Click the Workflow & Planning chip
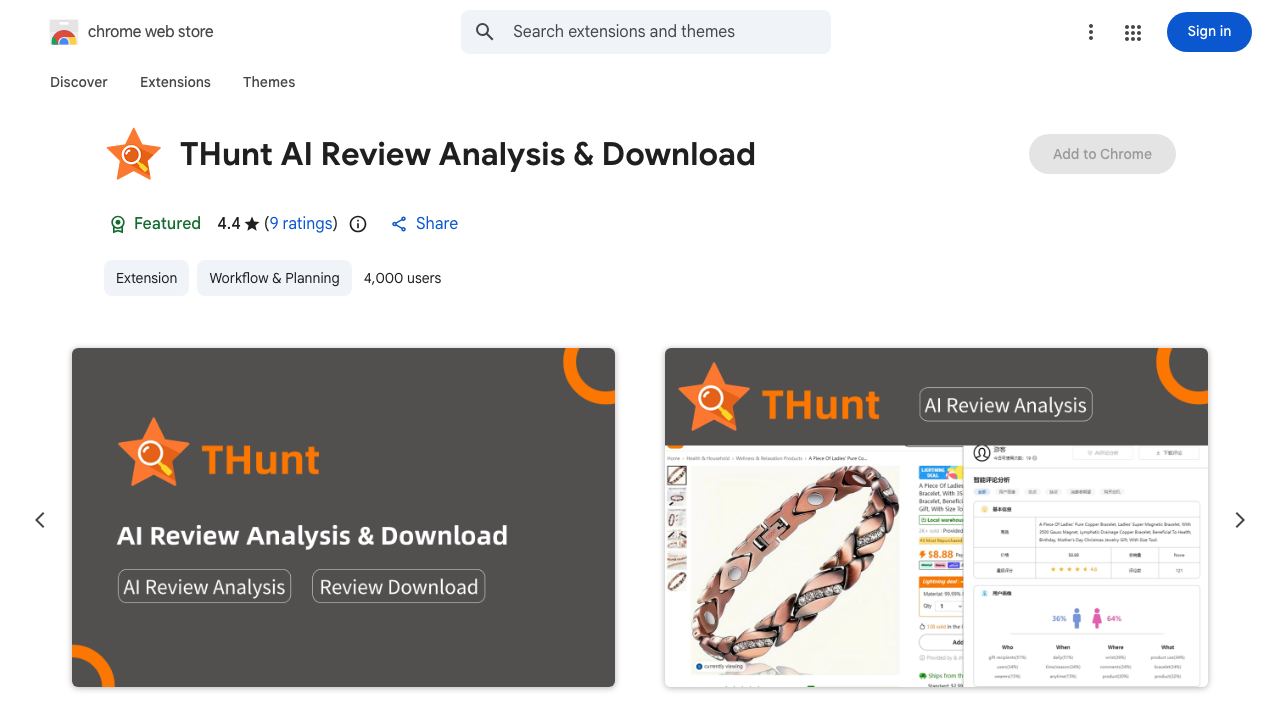 coord(274,278)
